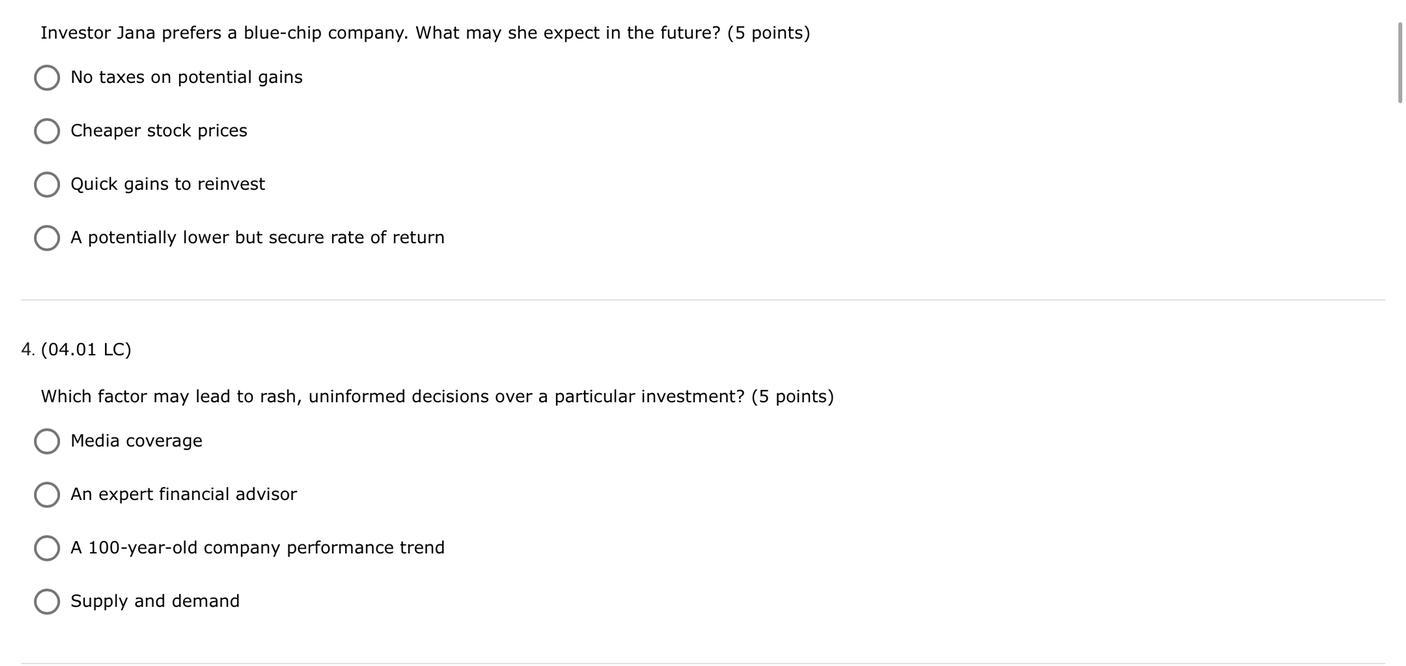
Task: Select the "Media coverage" radio button
Action: (47, 442)
